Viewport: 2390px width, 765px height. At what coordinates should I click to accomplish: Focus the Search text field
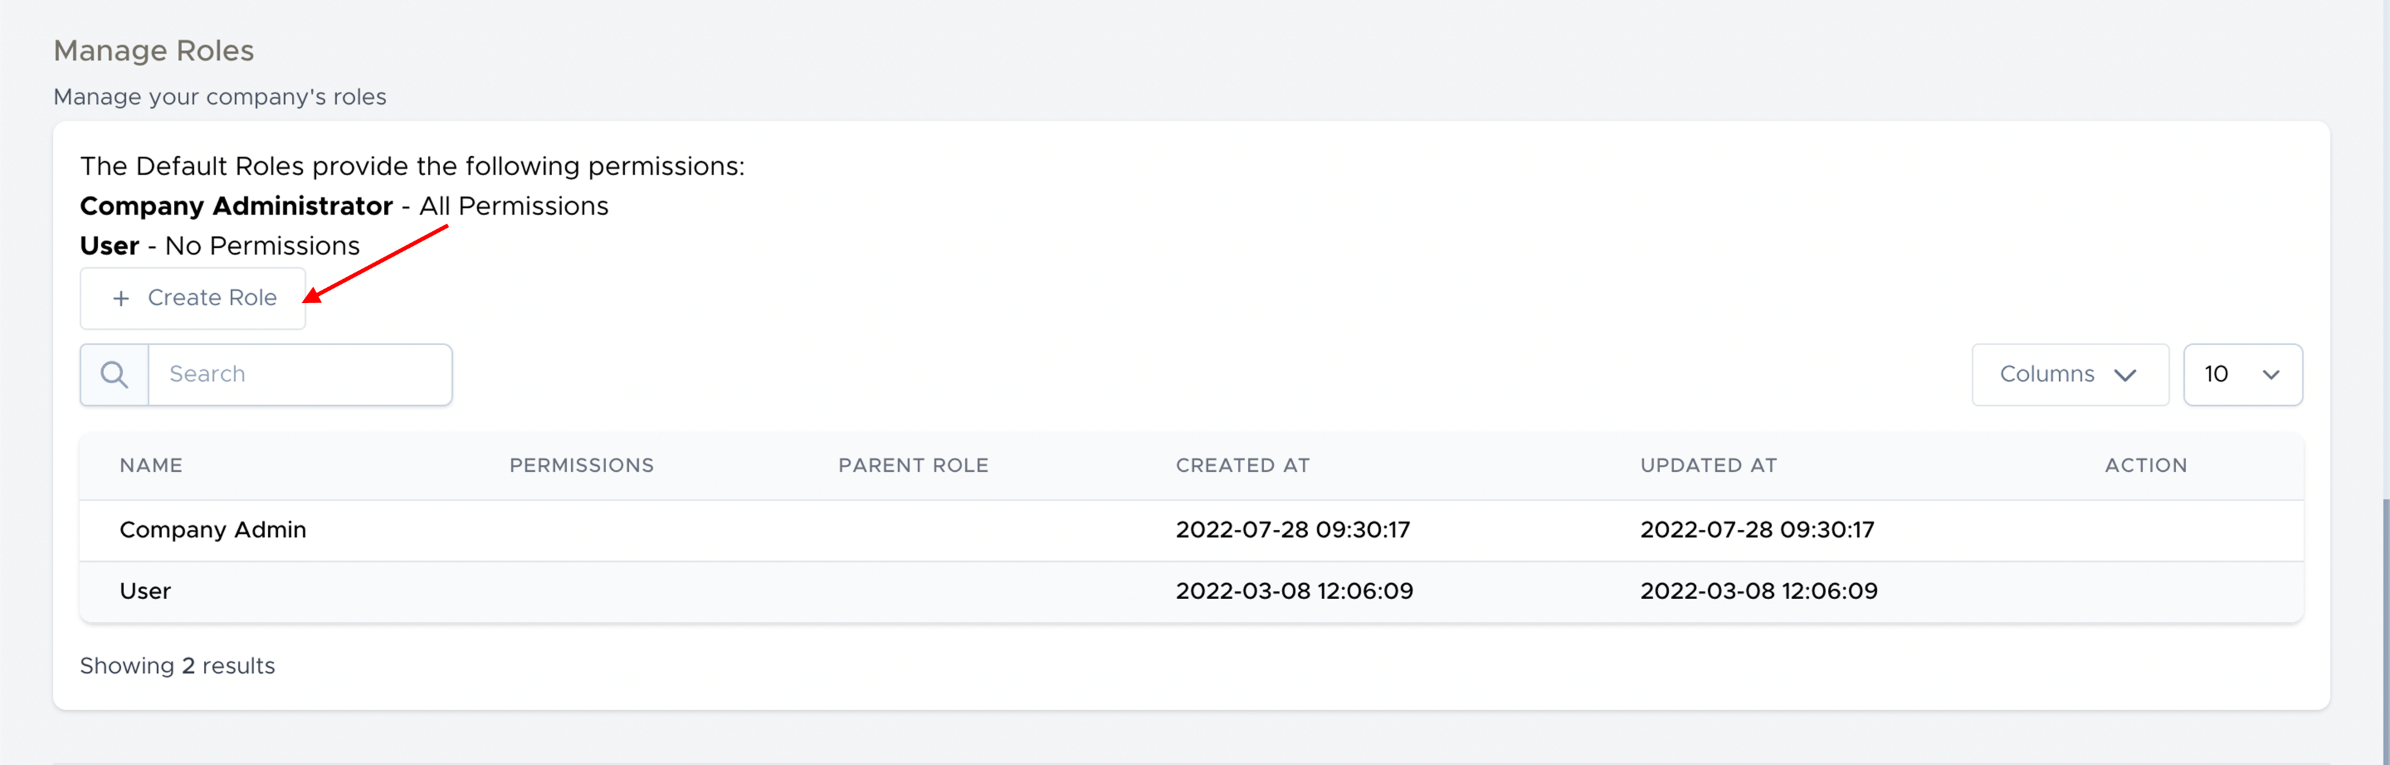pos(300,375)
